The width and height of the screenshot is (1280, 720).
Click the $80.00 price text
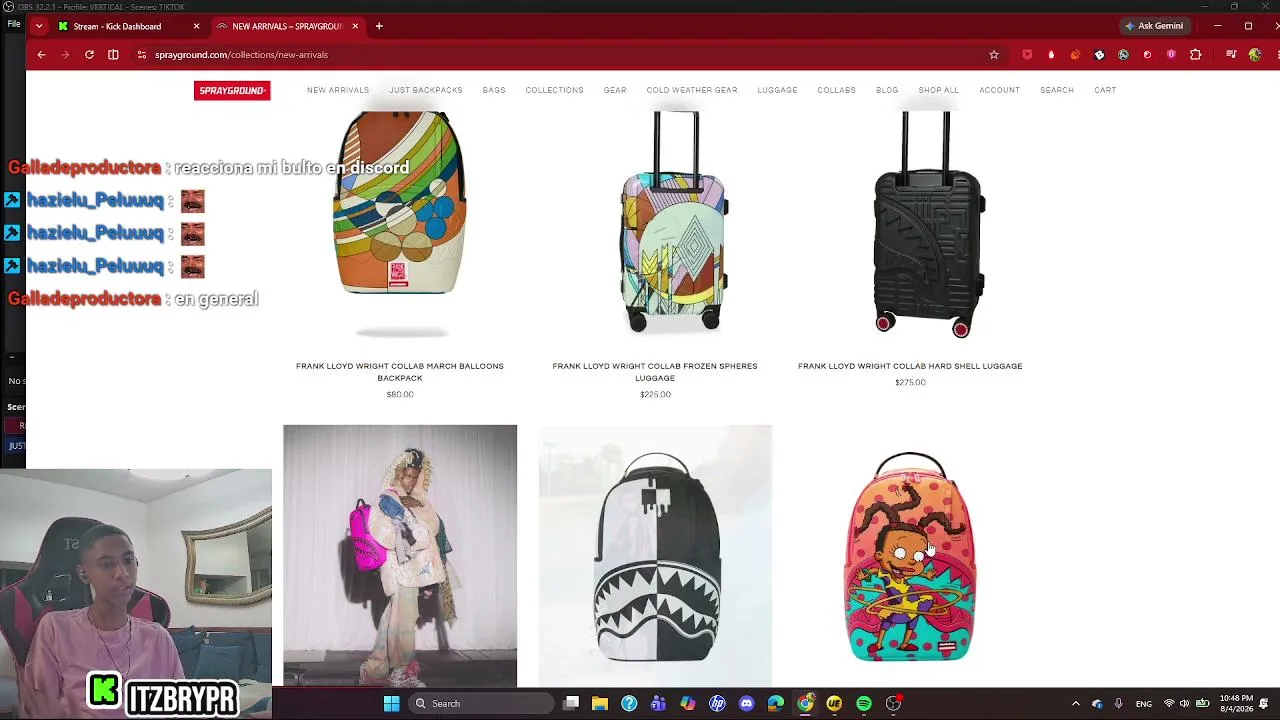pos(400,394)
